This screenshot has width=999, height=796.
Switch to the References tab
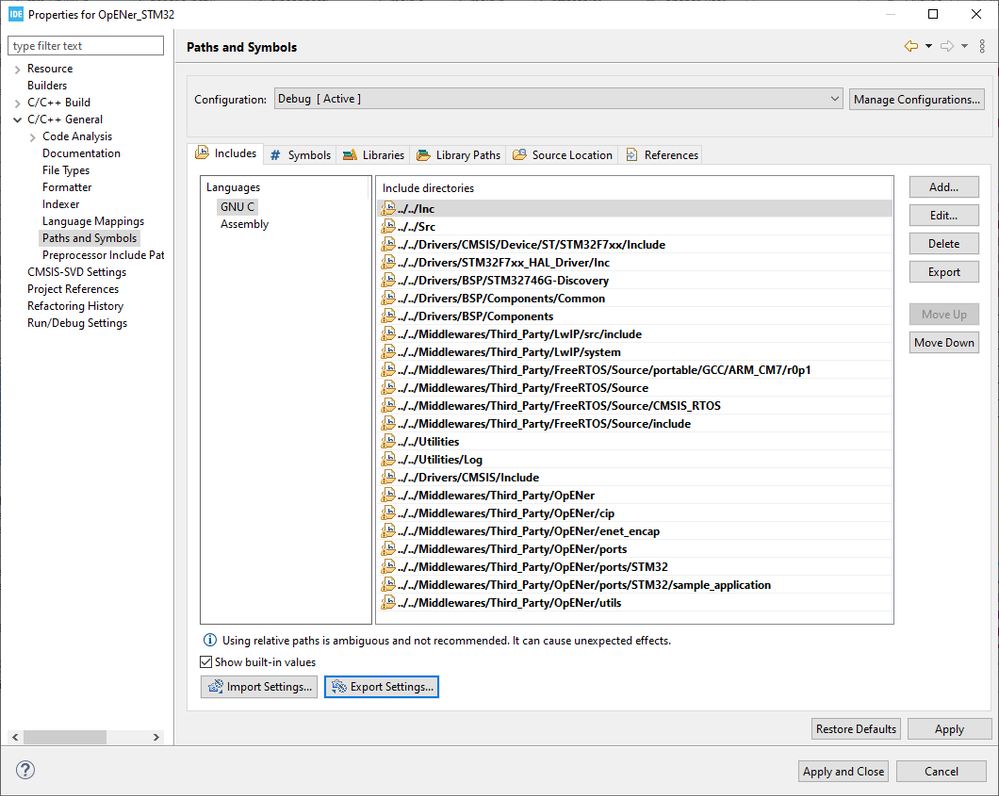click(x=662, y=155)
